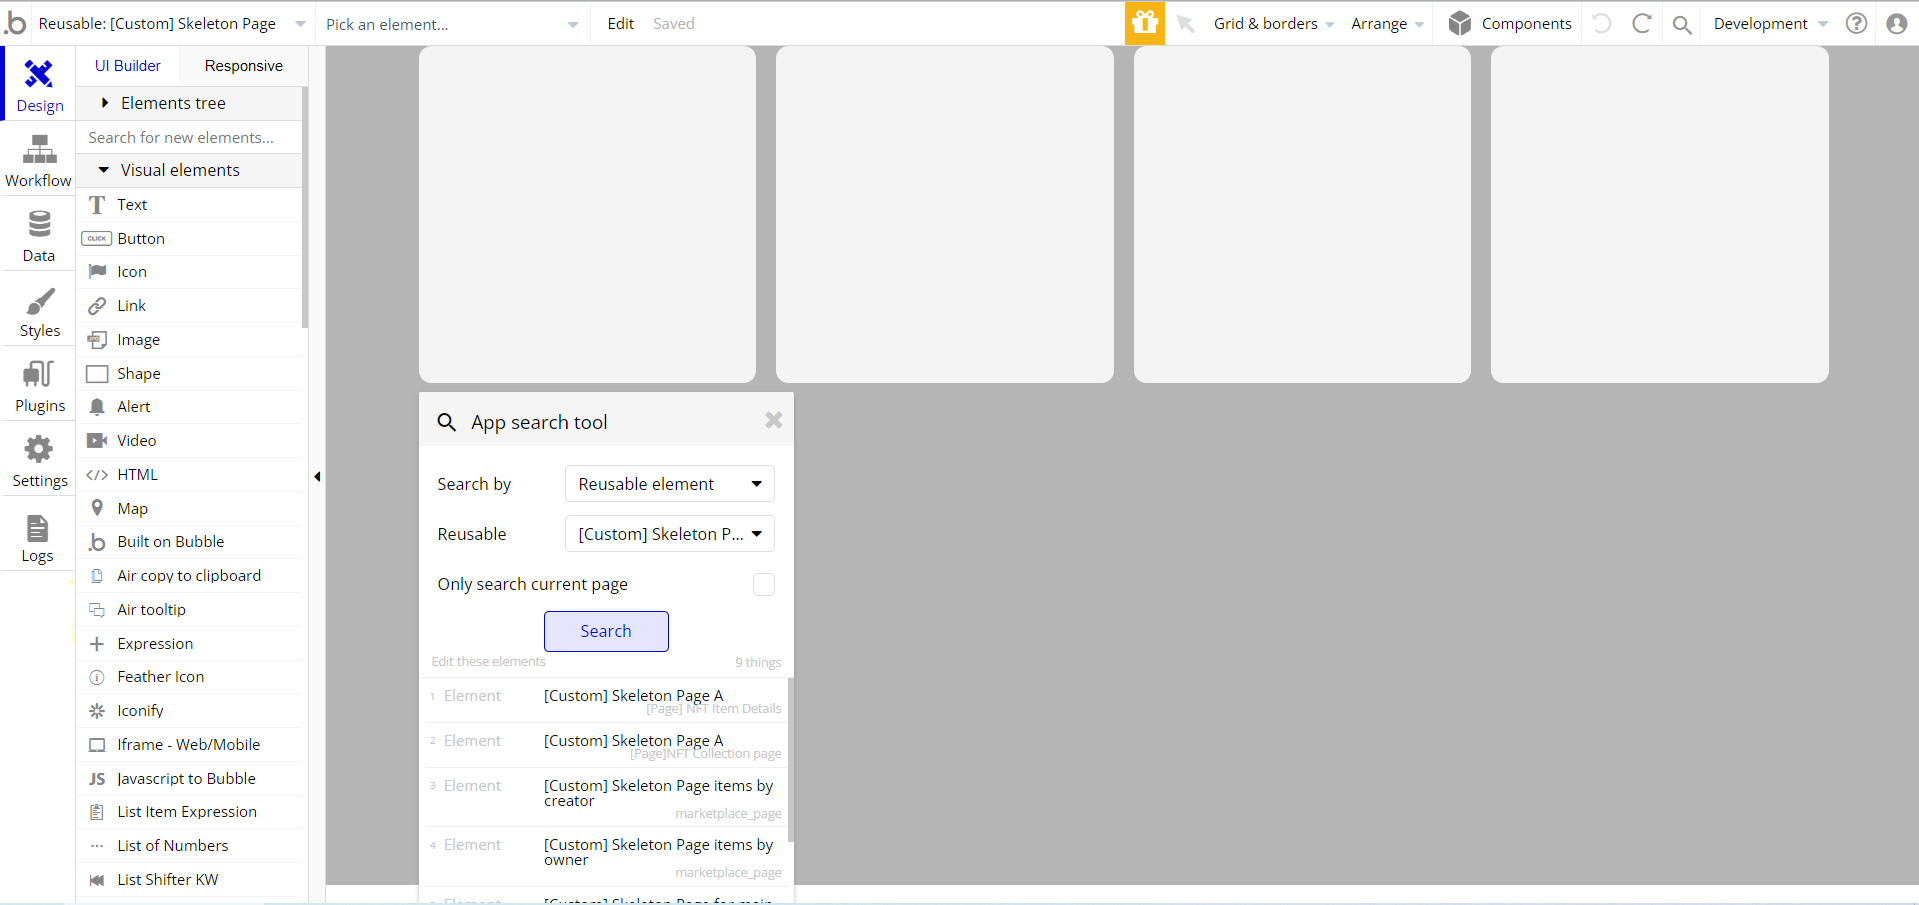This screenshot has width=1919, height=905.
Task: Collapse the left panel arrow
Action: pos(317,476)
